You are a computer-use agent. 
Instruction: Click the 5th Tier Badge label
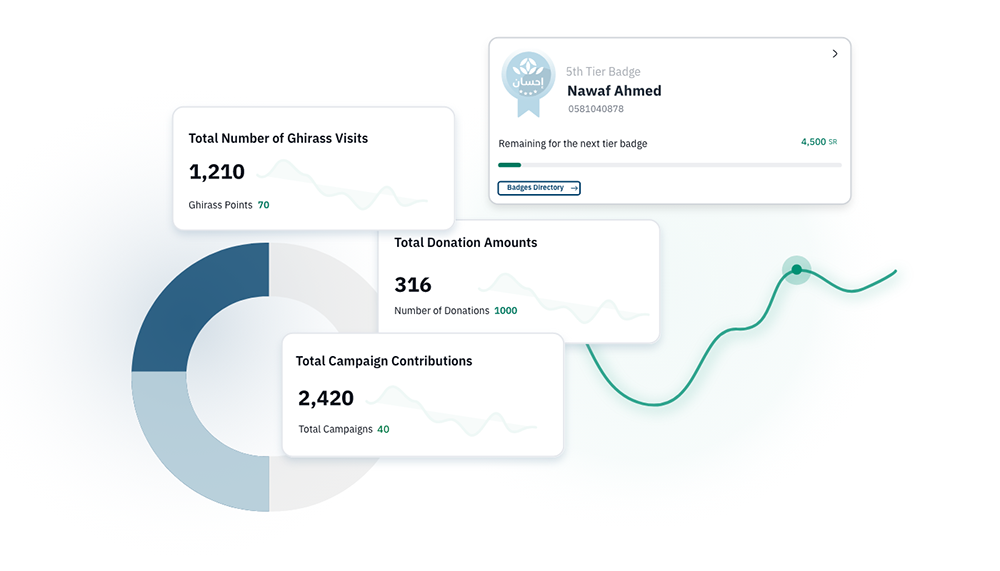pos(603,71)
